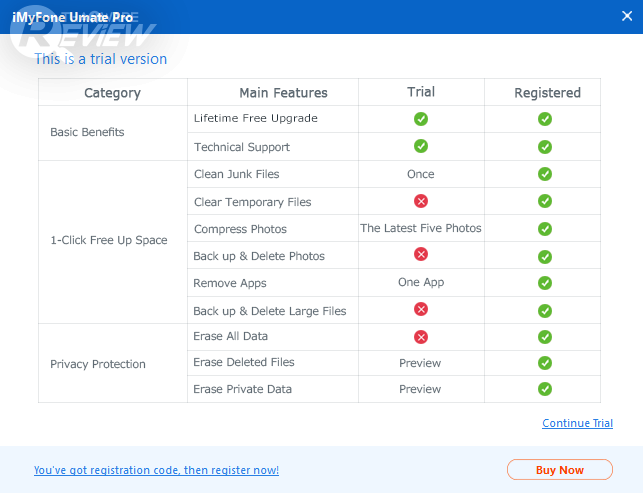Click Registered check for Erase Private Data
Viewport: 643px width, 493px height.
click(x=545, y=389)
